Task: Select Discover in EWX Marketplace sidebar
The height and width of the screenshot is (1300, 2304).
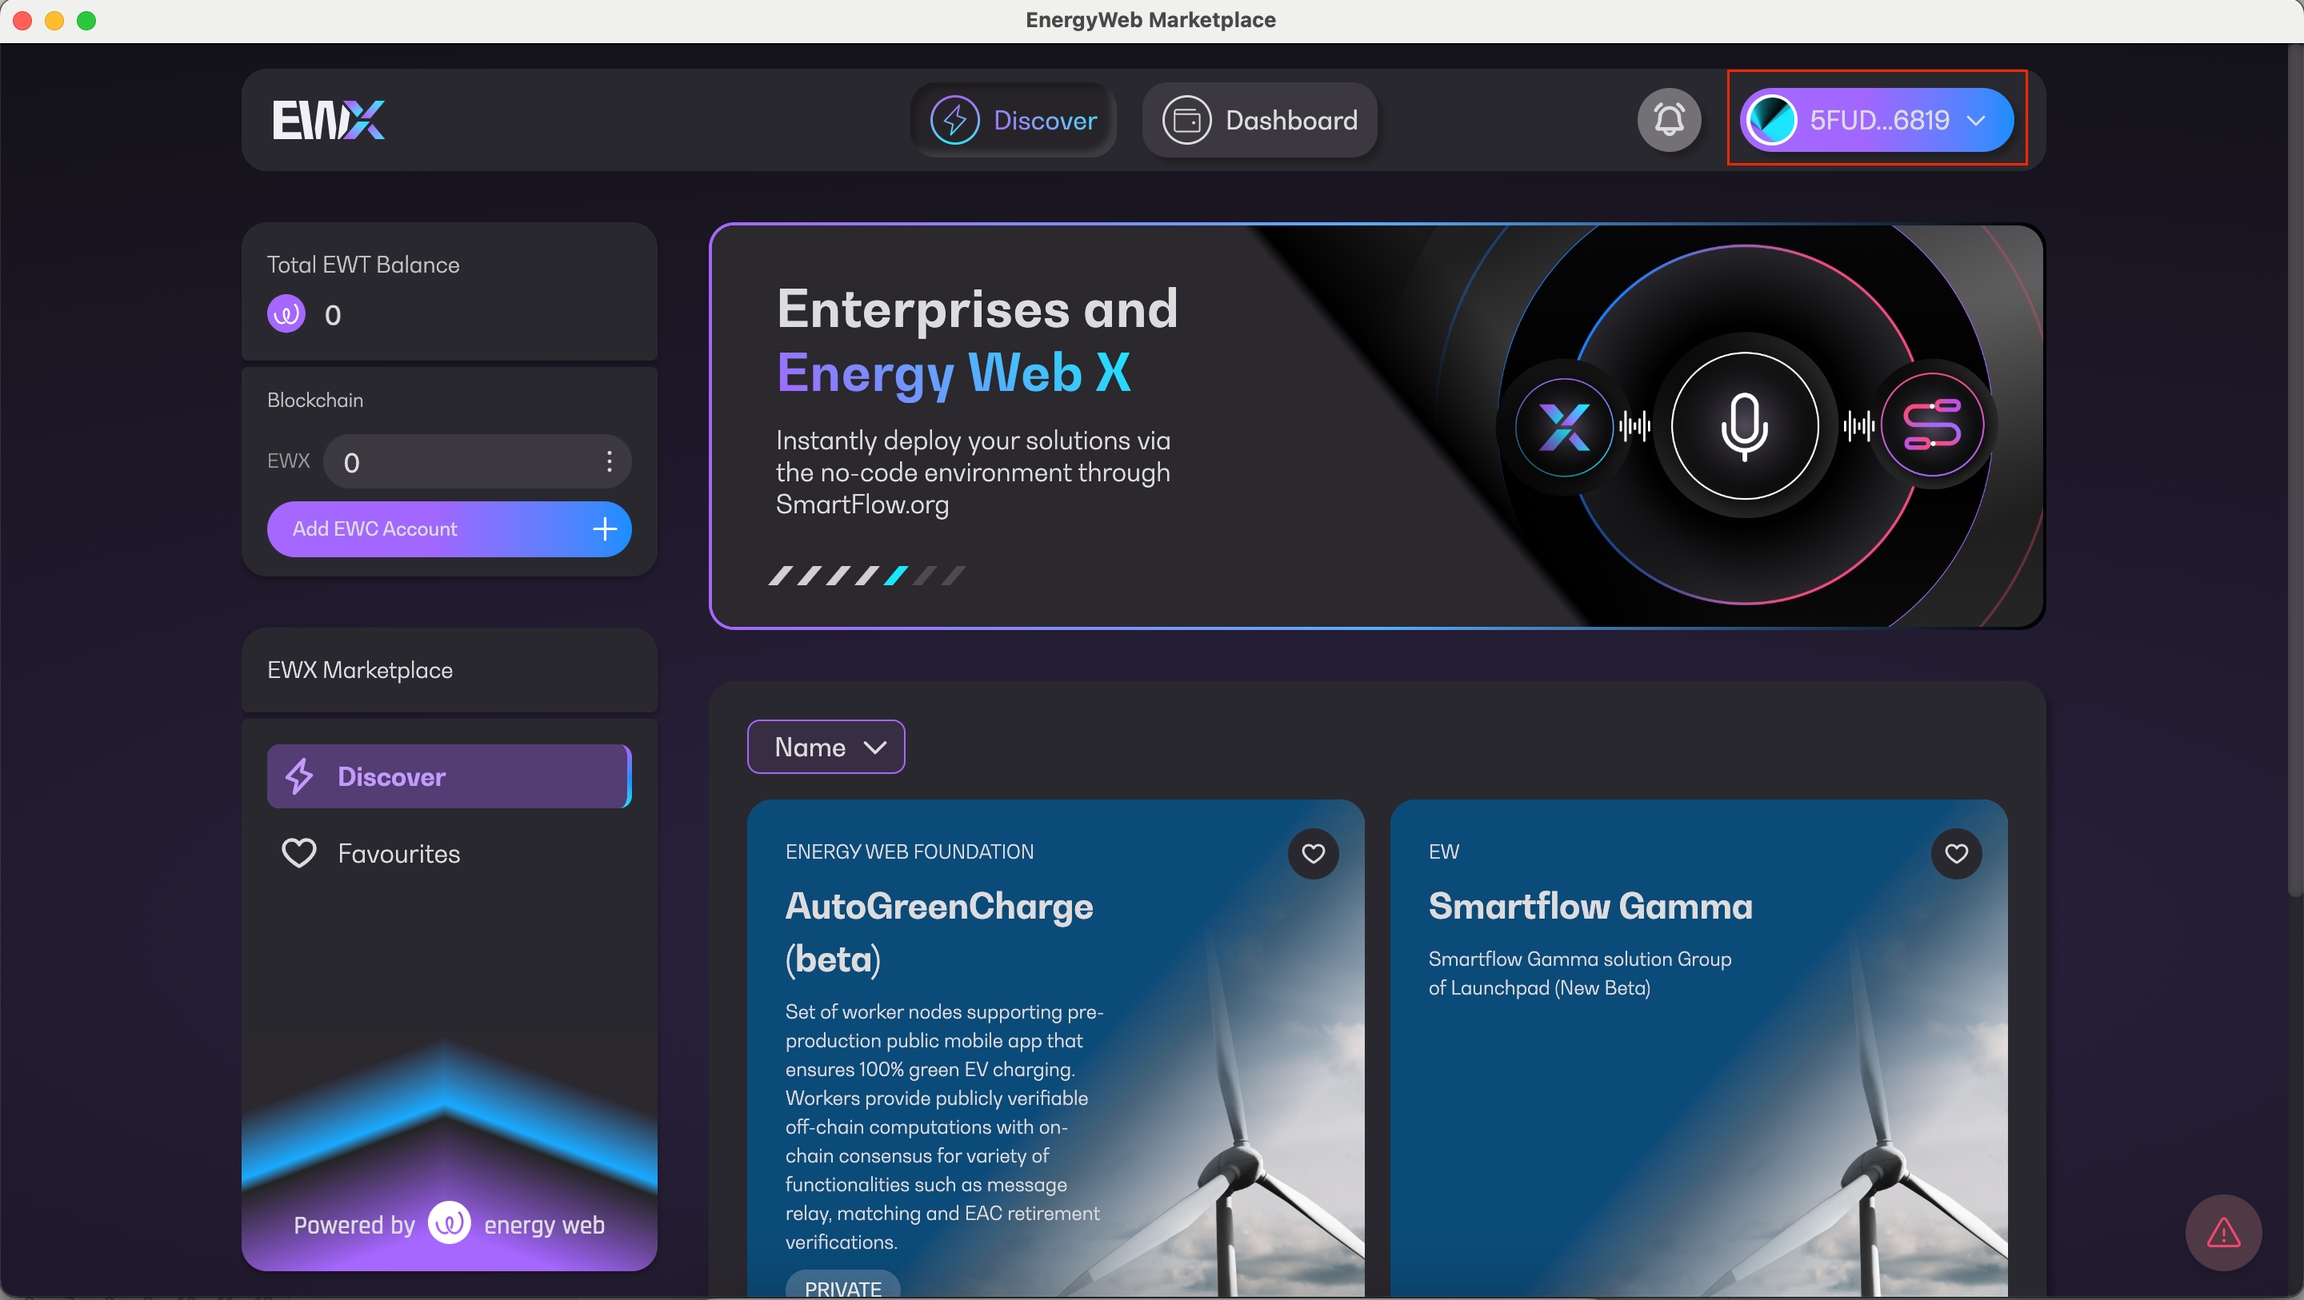Action: point(448,776)
